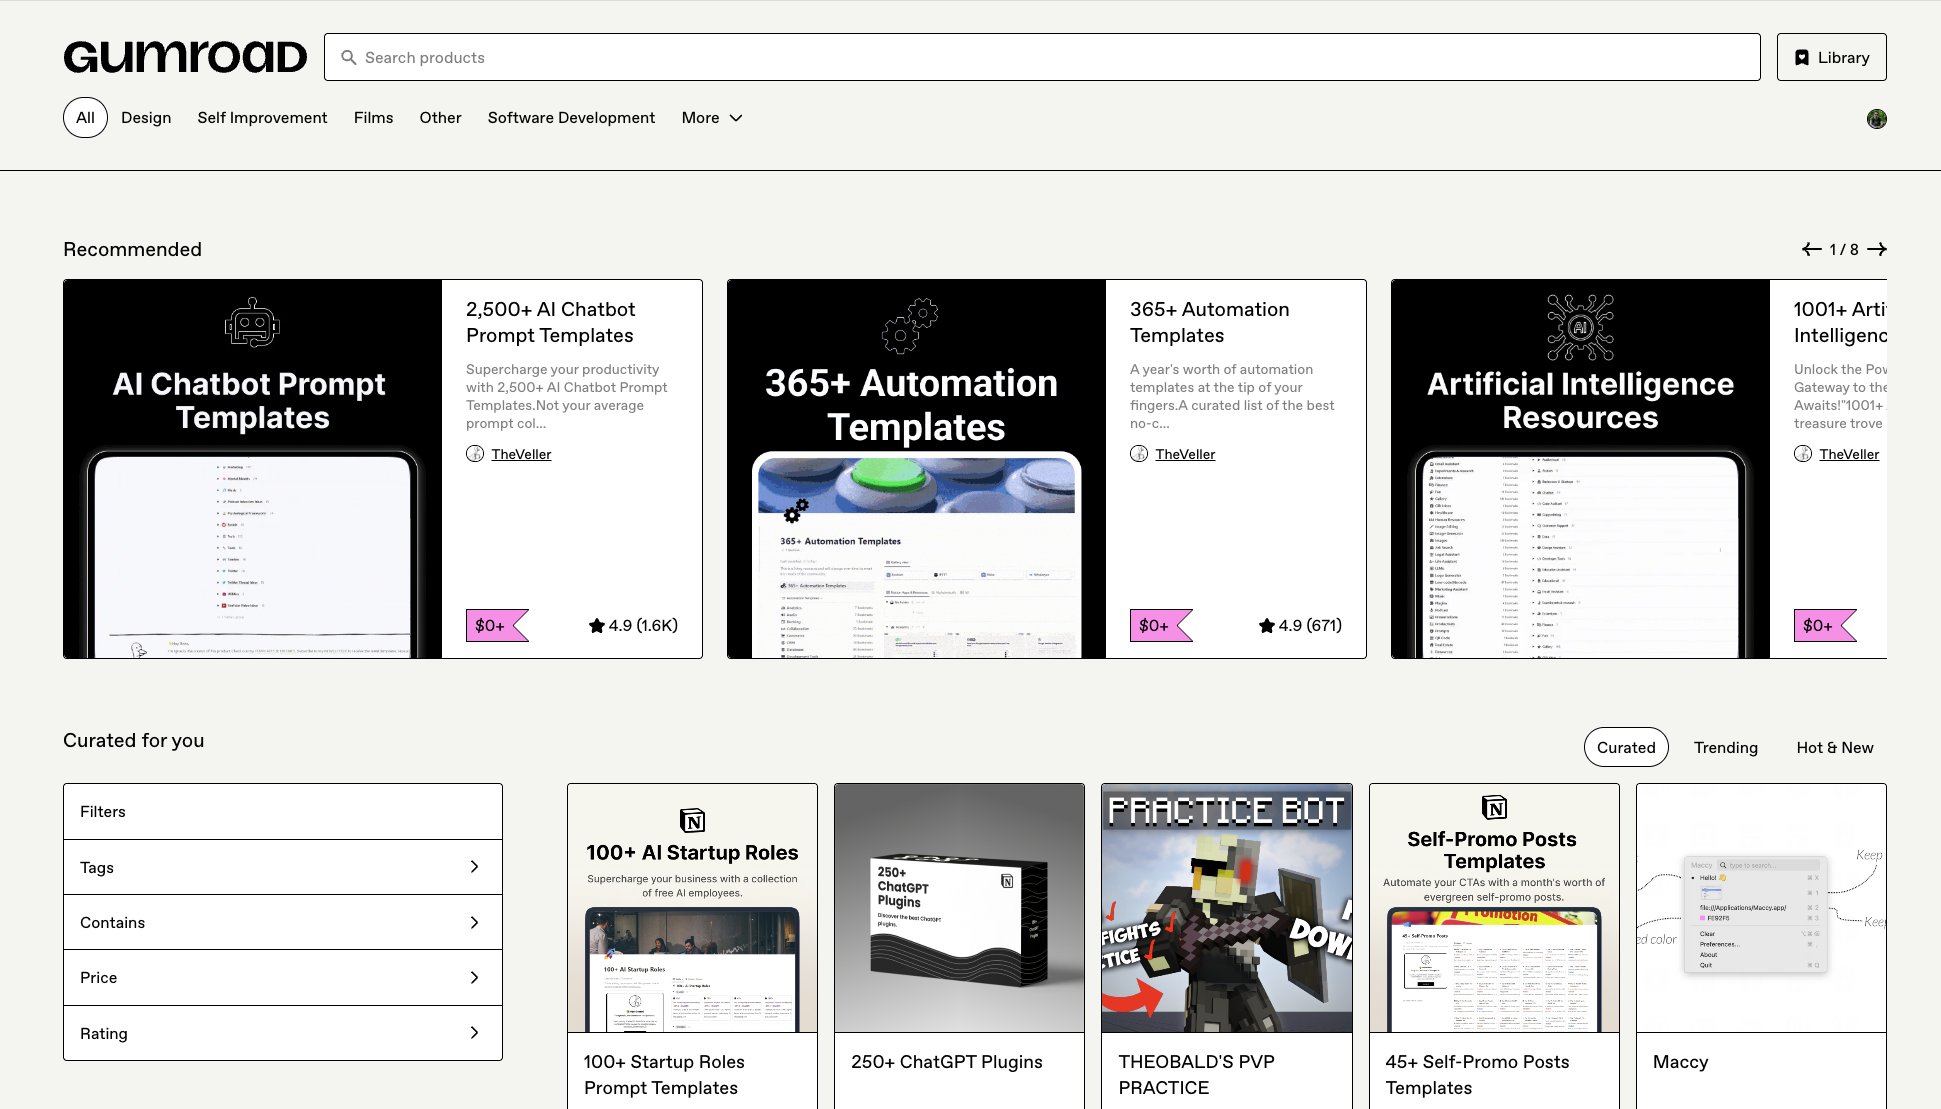Click the user profile avatar
Viewport: 1941px width, 1109px height.
coord(1876,119)
